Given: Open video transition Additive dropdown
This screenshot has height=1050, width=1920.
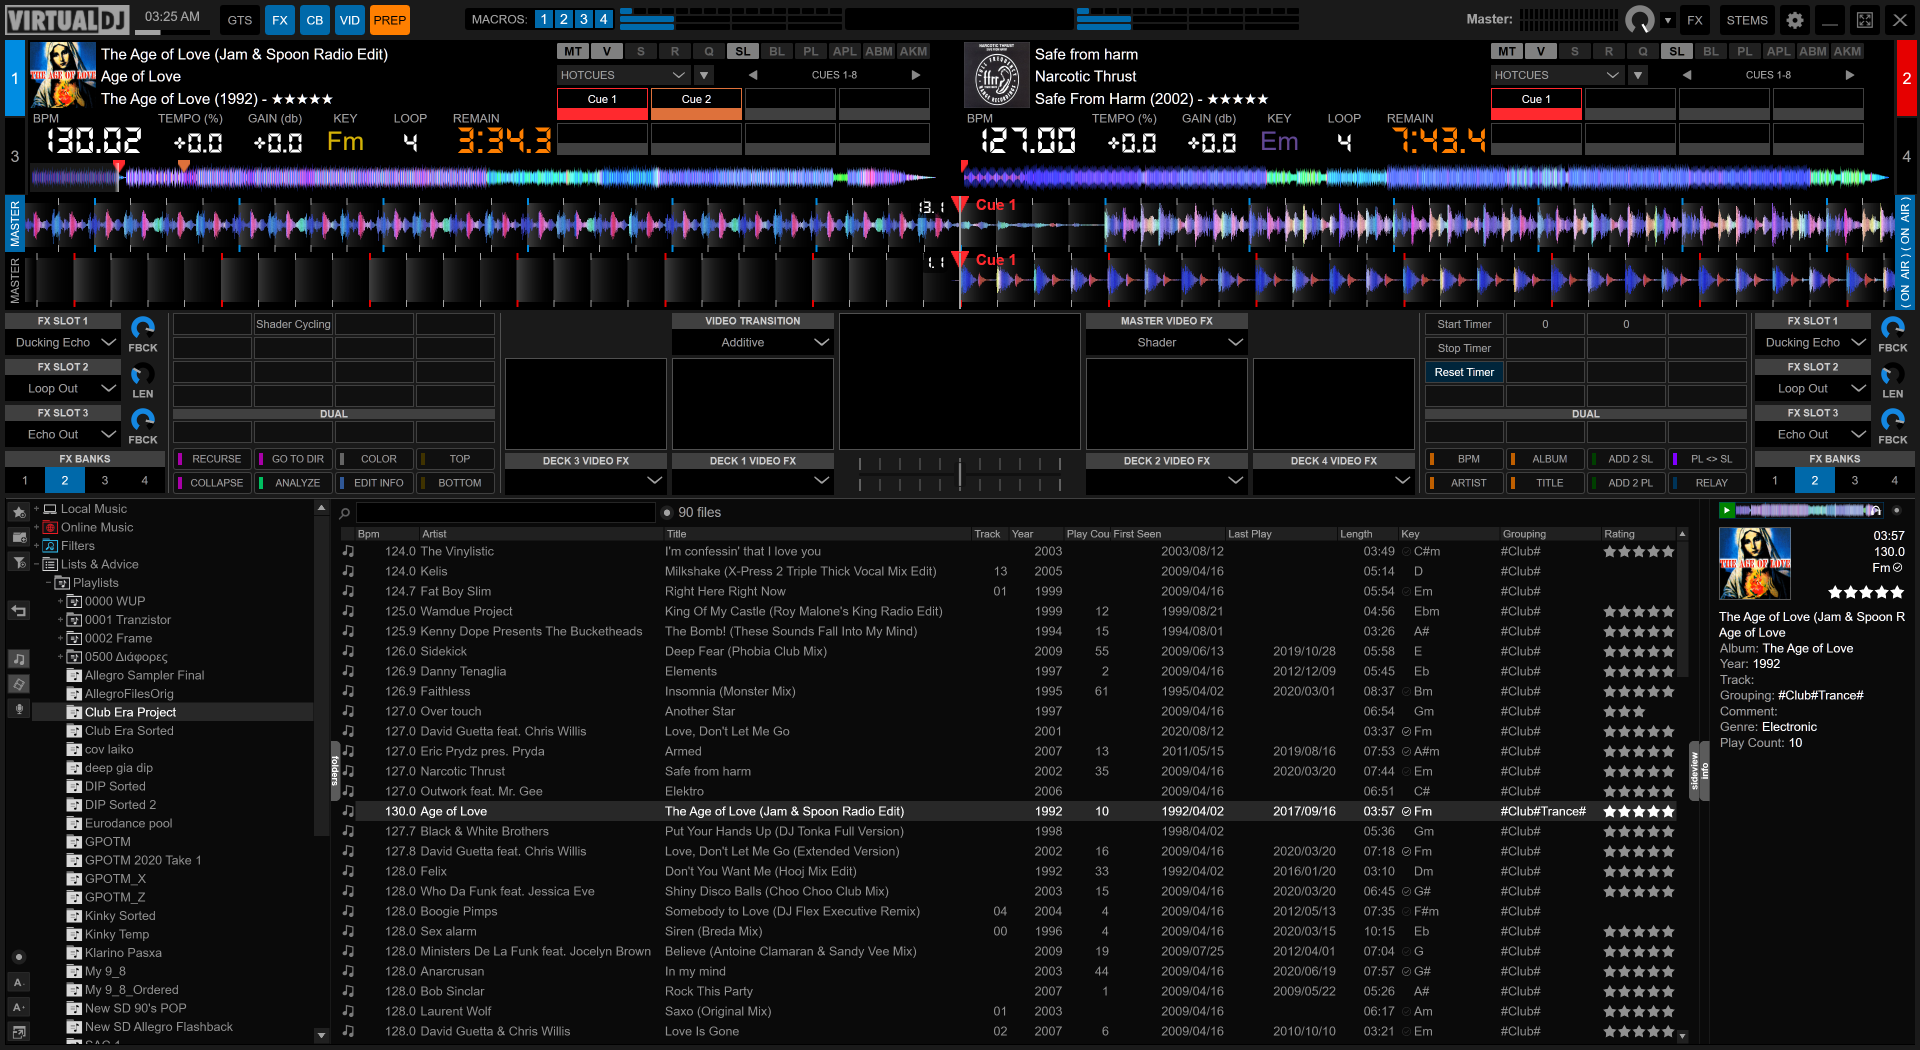Looking at the screenshot, I should pyautogui.click(x=753, y=342).
